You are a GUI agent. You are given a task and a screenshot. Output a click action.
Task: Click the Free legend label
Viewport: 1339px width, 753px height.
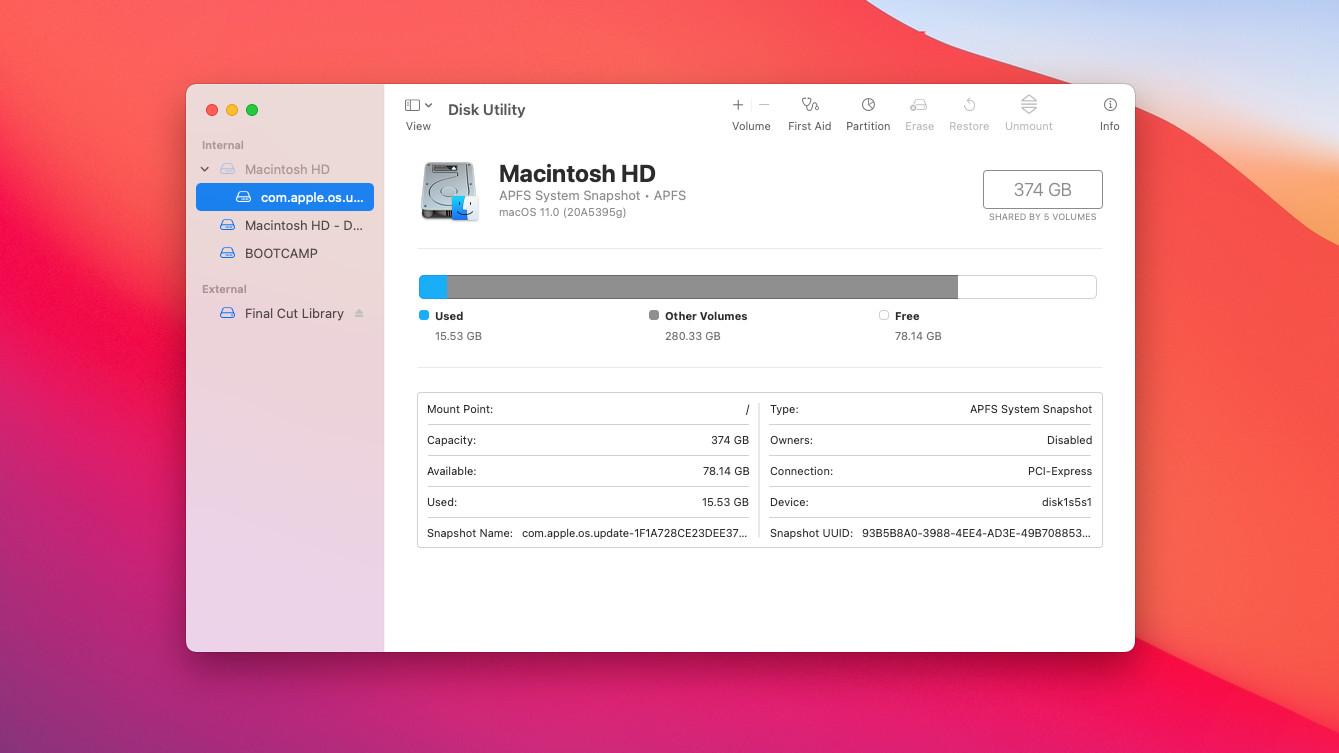point(907,316)
